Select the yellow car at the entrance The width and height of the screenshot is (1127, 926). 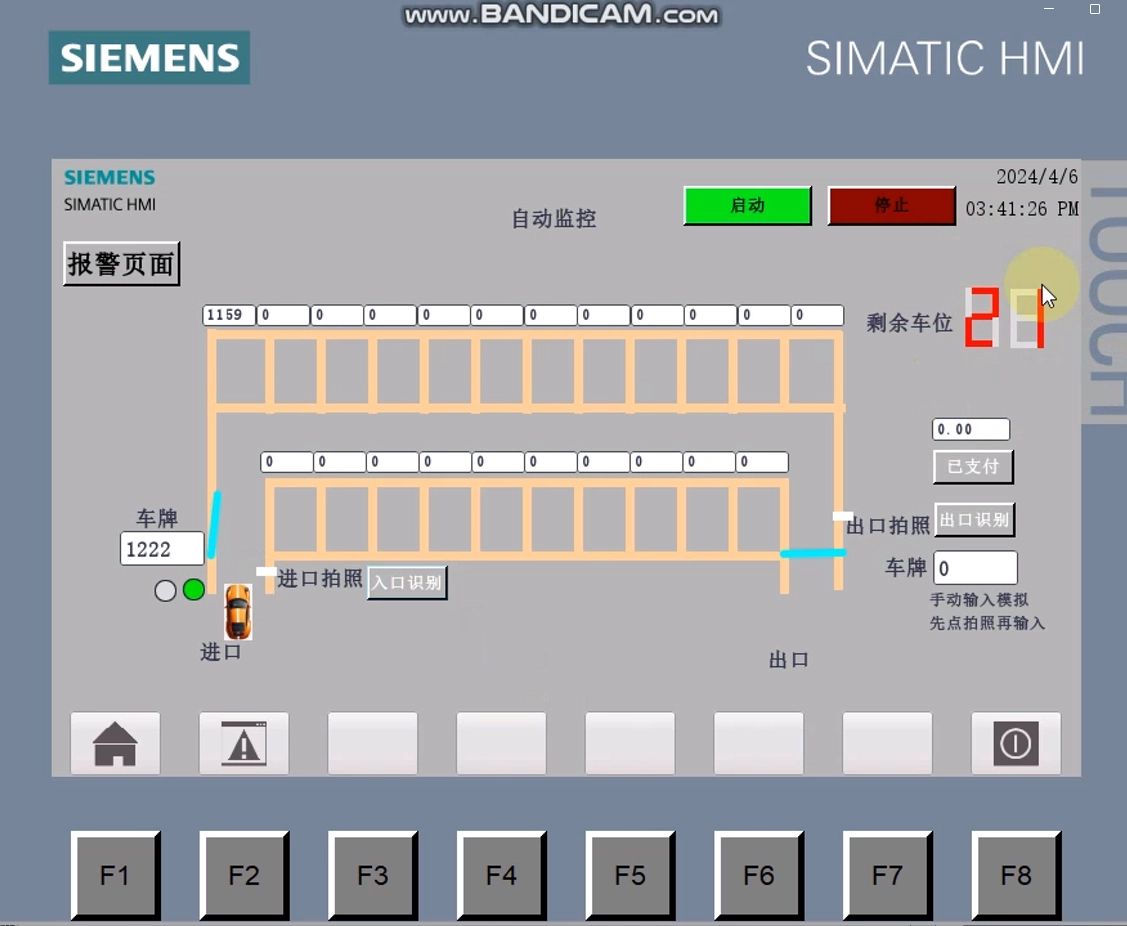click(239, 612)
